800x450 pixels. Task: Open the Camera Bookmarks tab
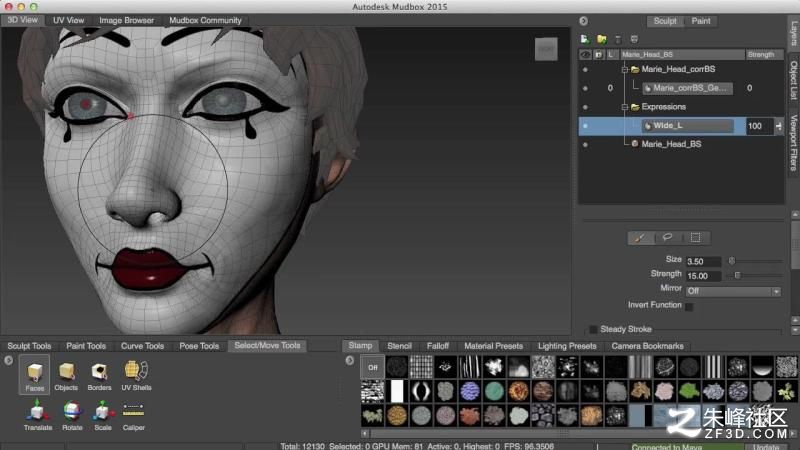pyautogui.click(x=647, y=346)
